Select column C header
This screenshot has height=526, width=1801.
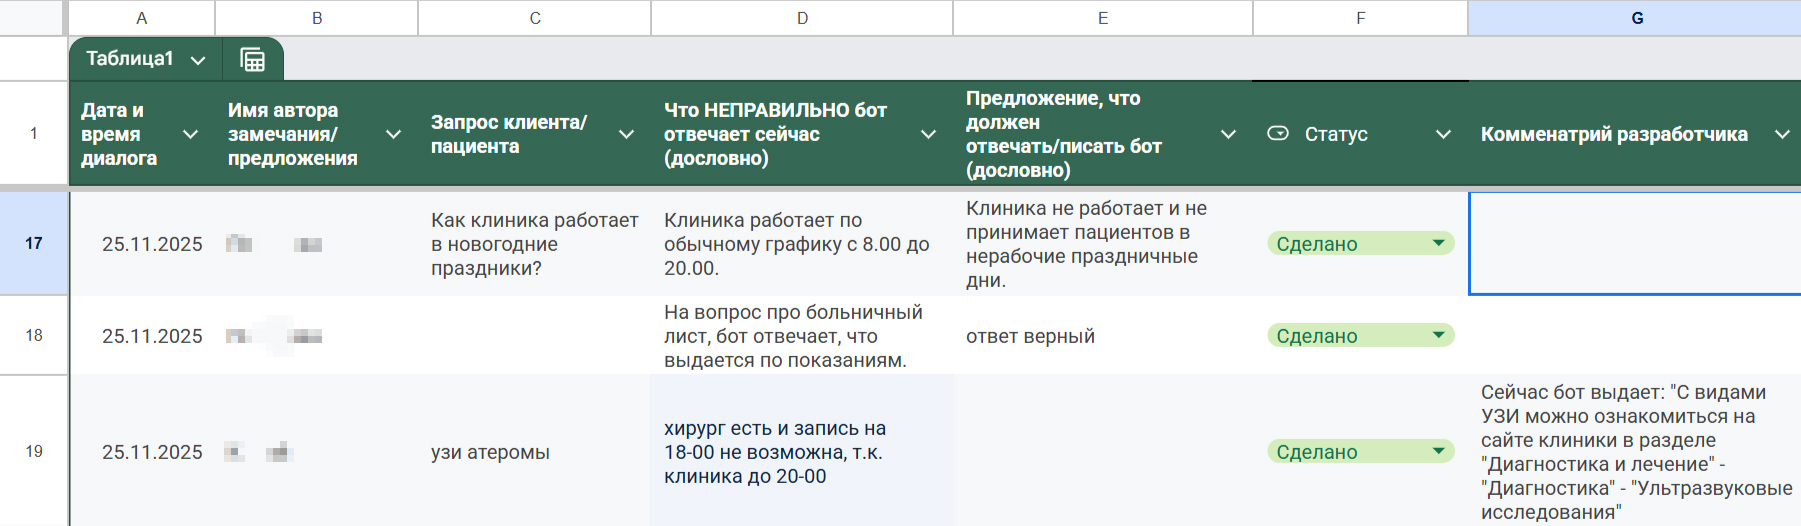pos(535,18)
